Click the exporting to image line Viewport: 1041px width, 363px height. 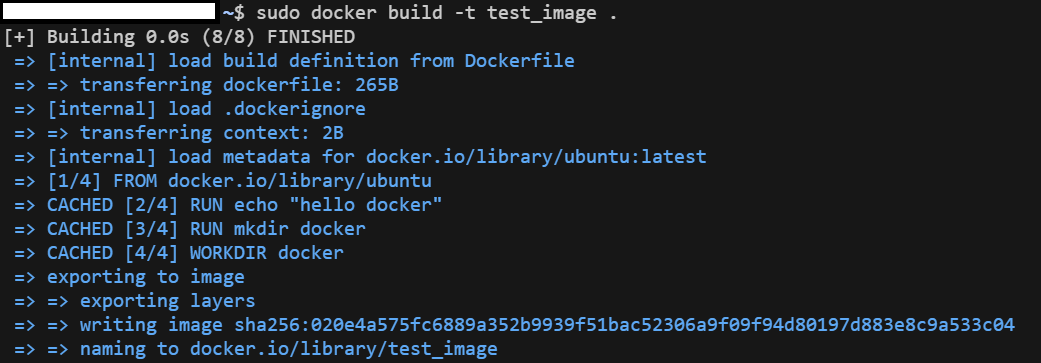coord(129,277)
